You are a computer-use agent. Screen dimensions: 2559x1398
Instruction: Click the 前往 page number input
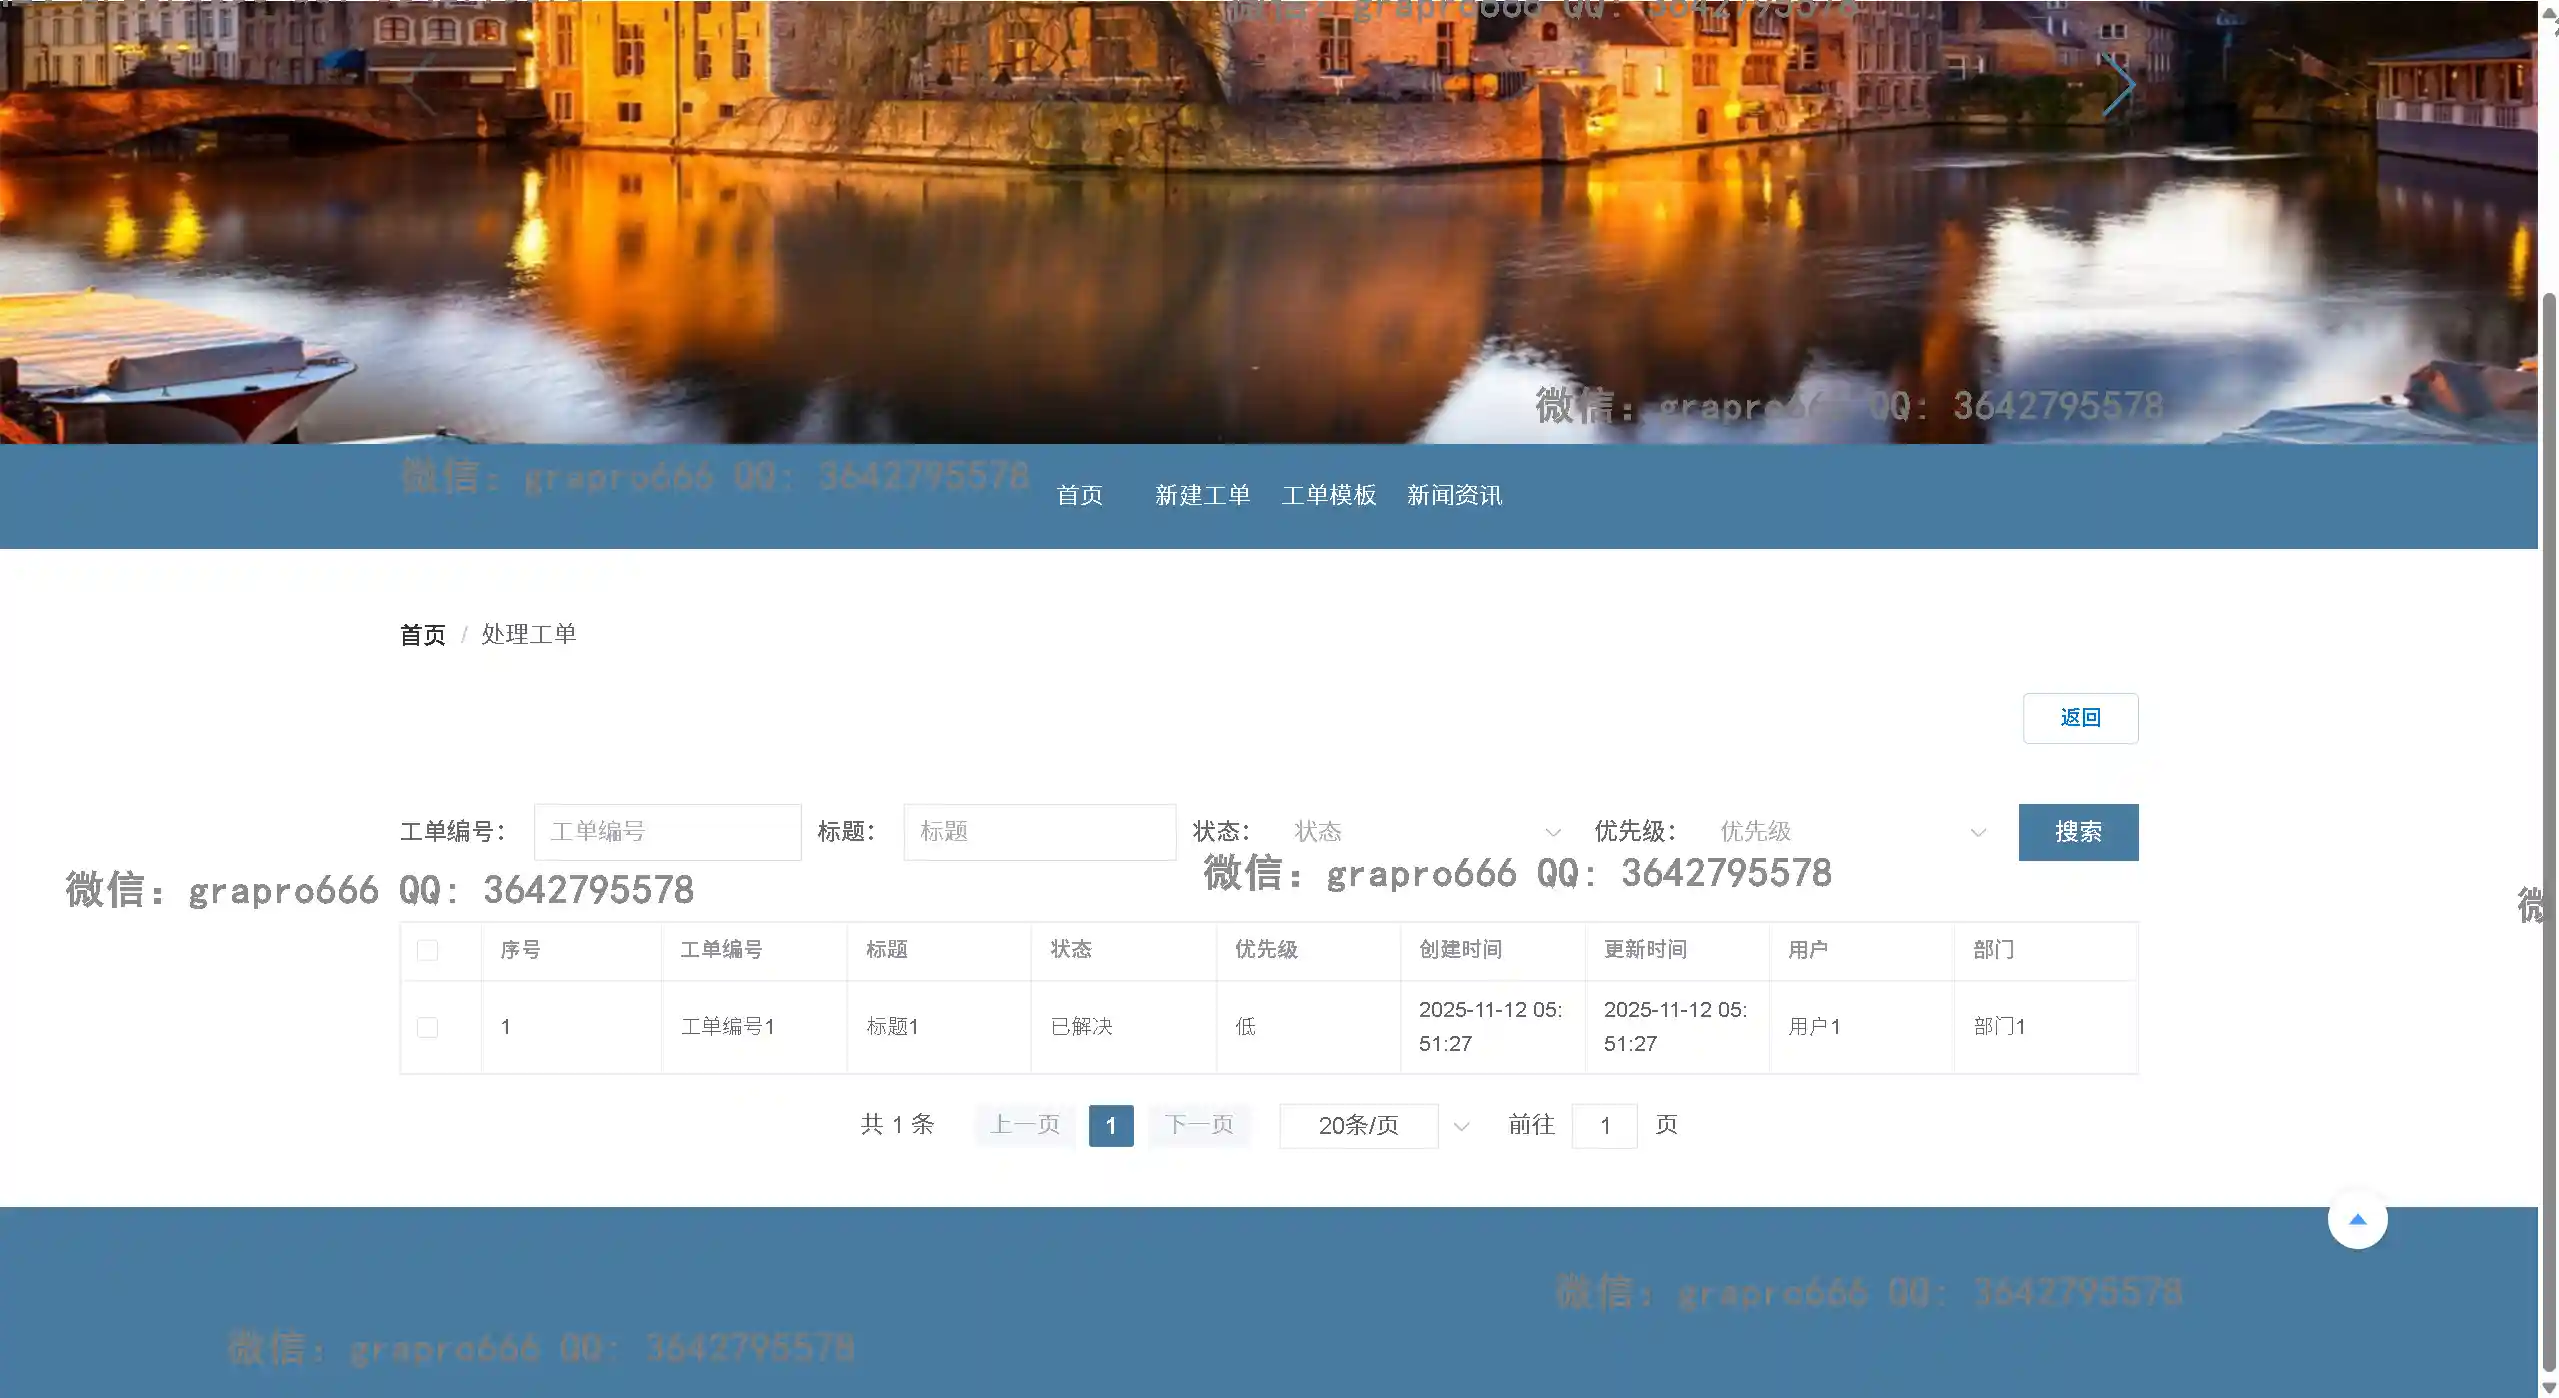[x=1604, y=1126]
